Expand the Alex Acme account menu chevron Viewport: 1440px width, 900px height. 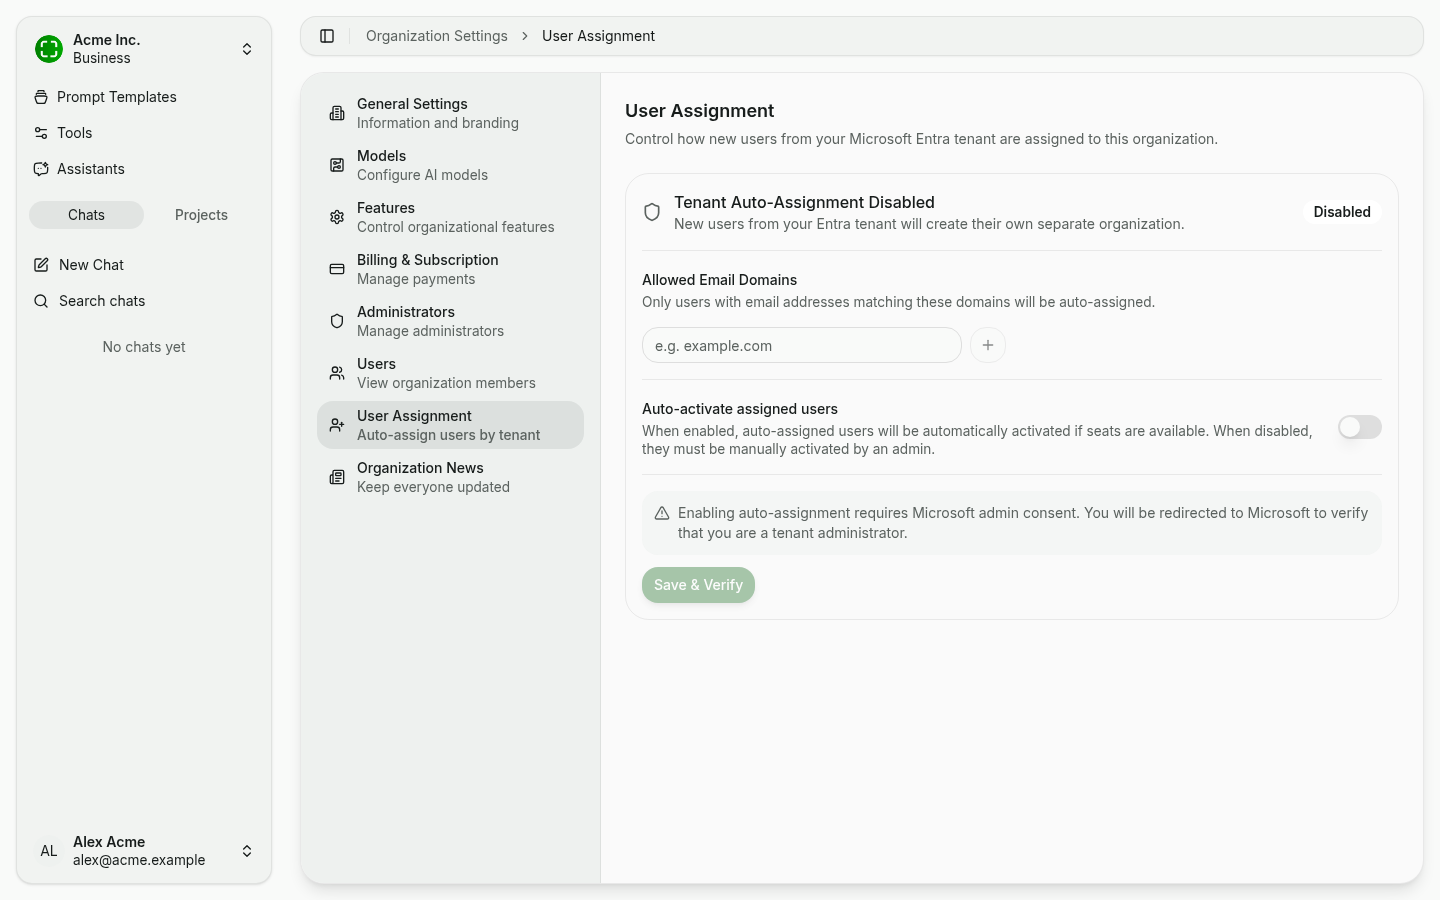[x=247, y=851]
